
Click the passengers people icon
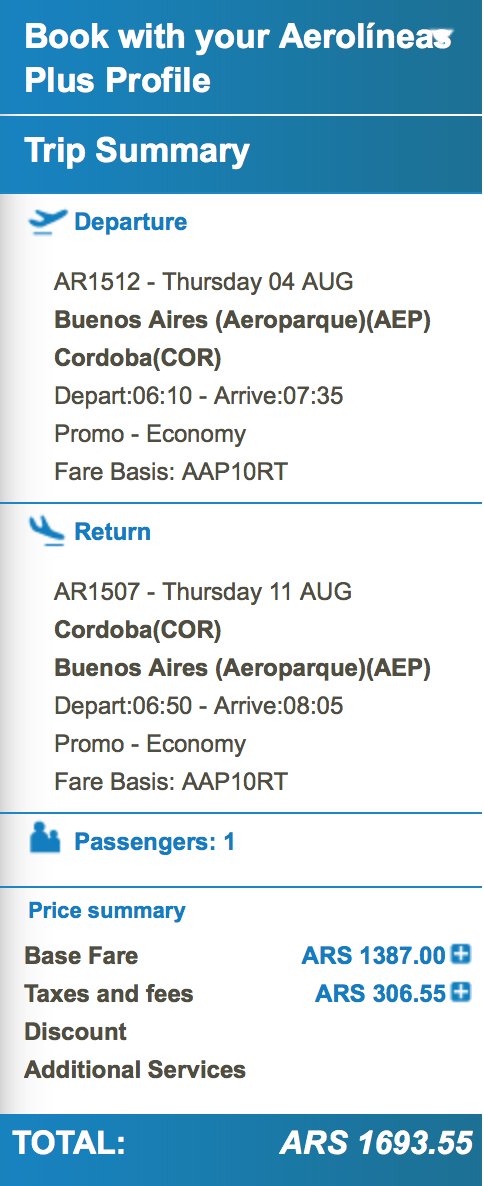pos(45,840)
